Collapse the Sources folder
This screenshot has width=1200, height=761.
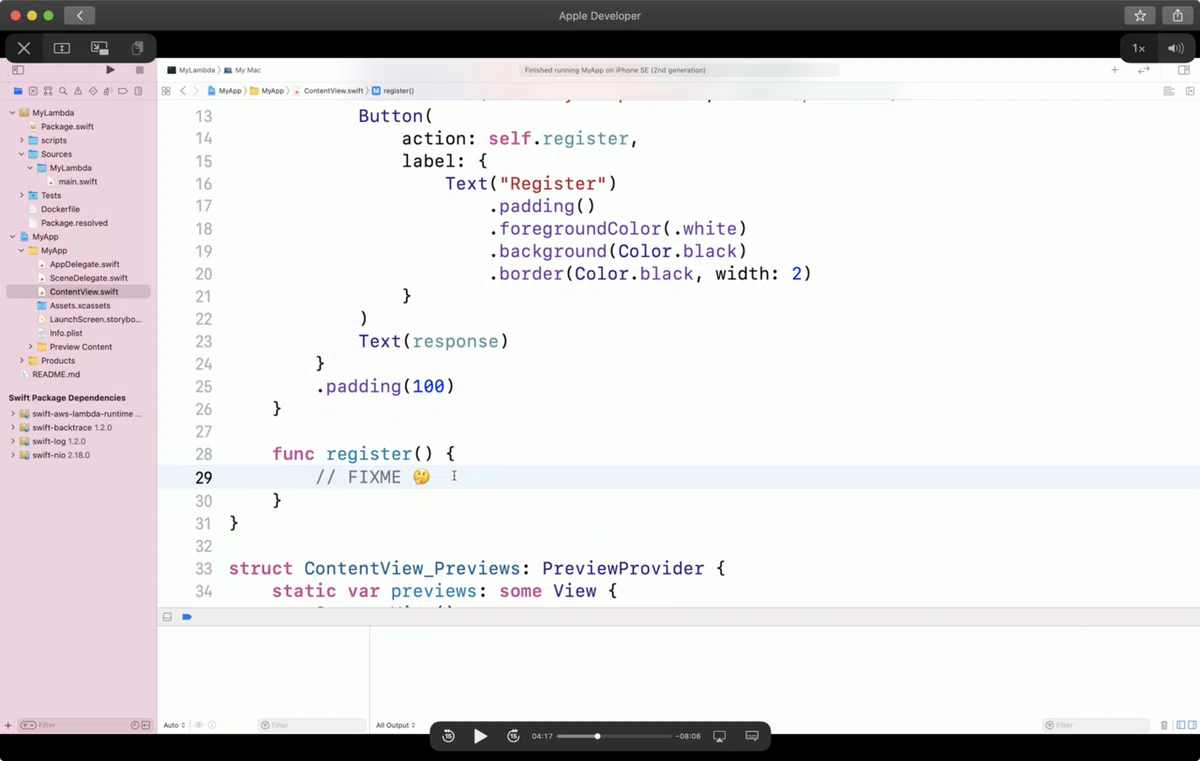tap(21, 155)
